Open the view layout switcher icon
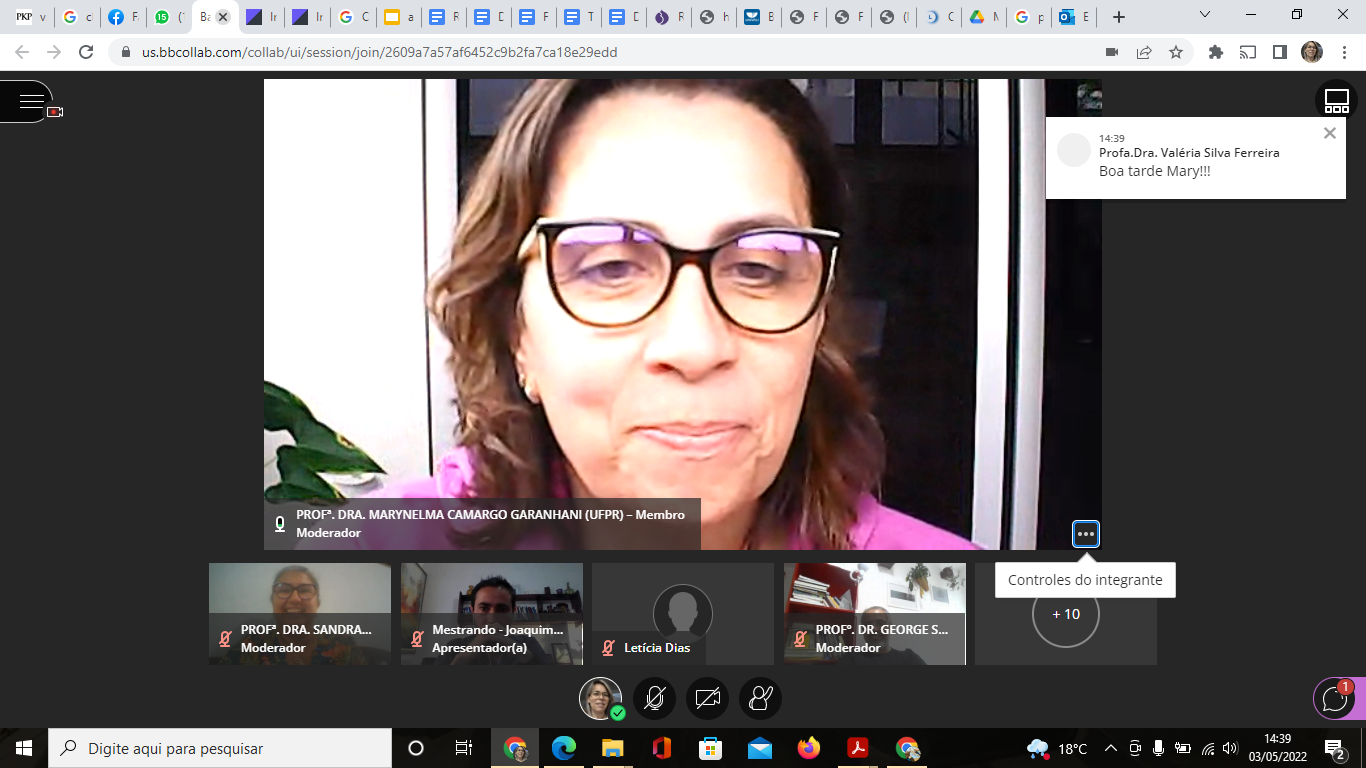The image size is (1366, 768). click(x=1337, y=101)
